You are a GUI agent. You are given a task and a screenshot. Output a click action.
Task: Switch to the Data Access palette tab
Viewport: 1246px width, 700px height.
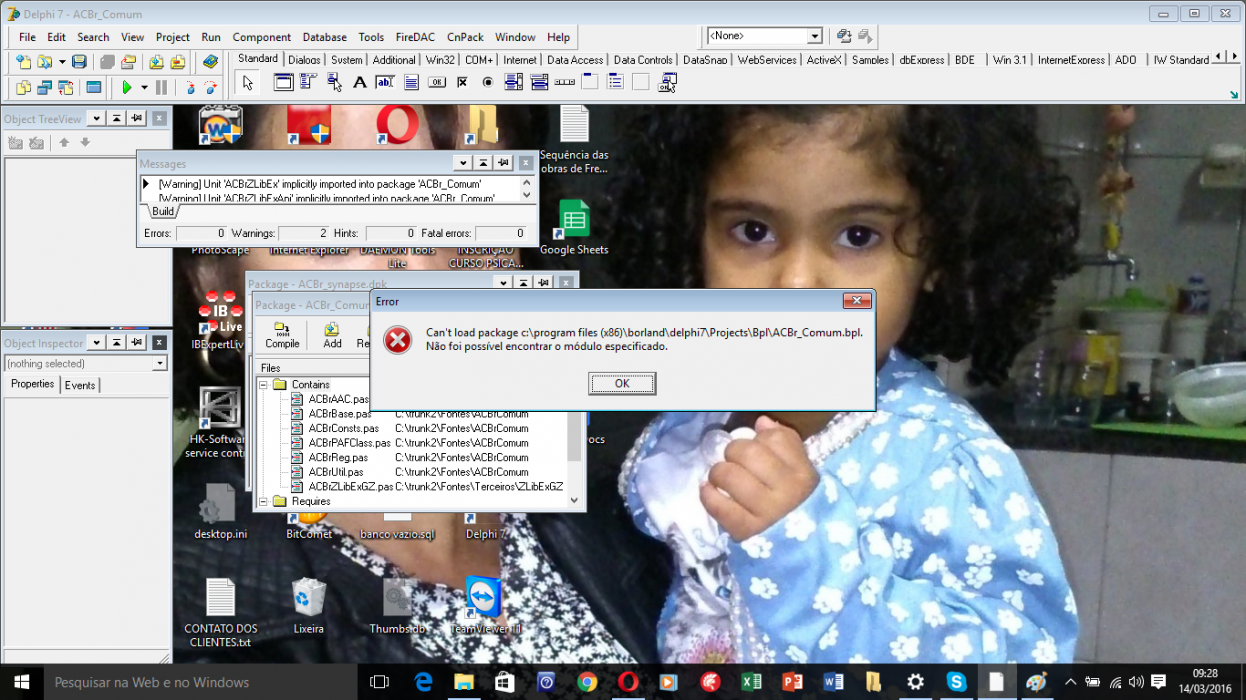coord(575,60)
